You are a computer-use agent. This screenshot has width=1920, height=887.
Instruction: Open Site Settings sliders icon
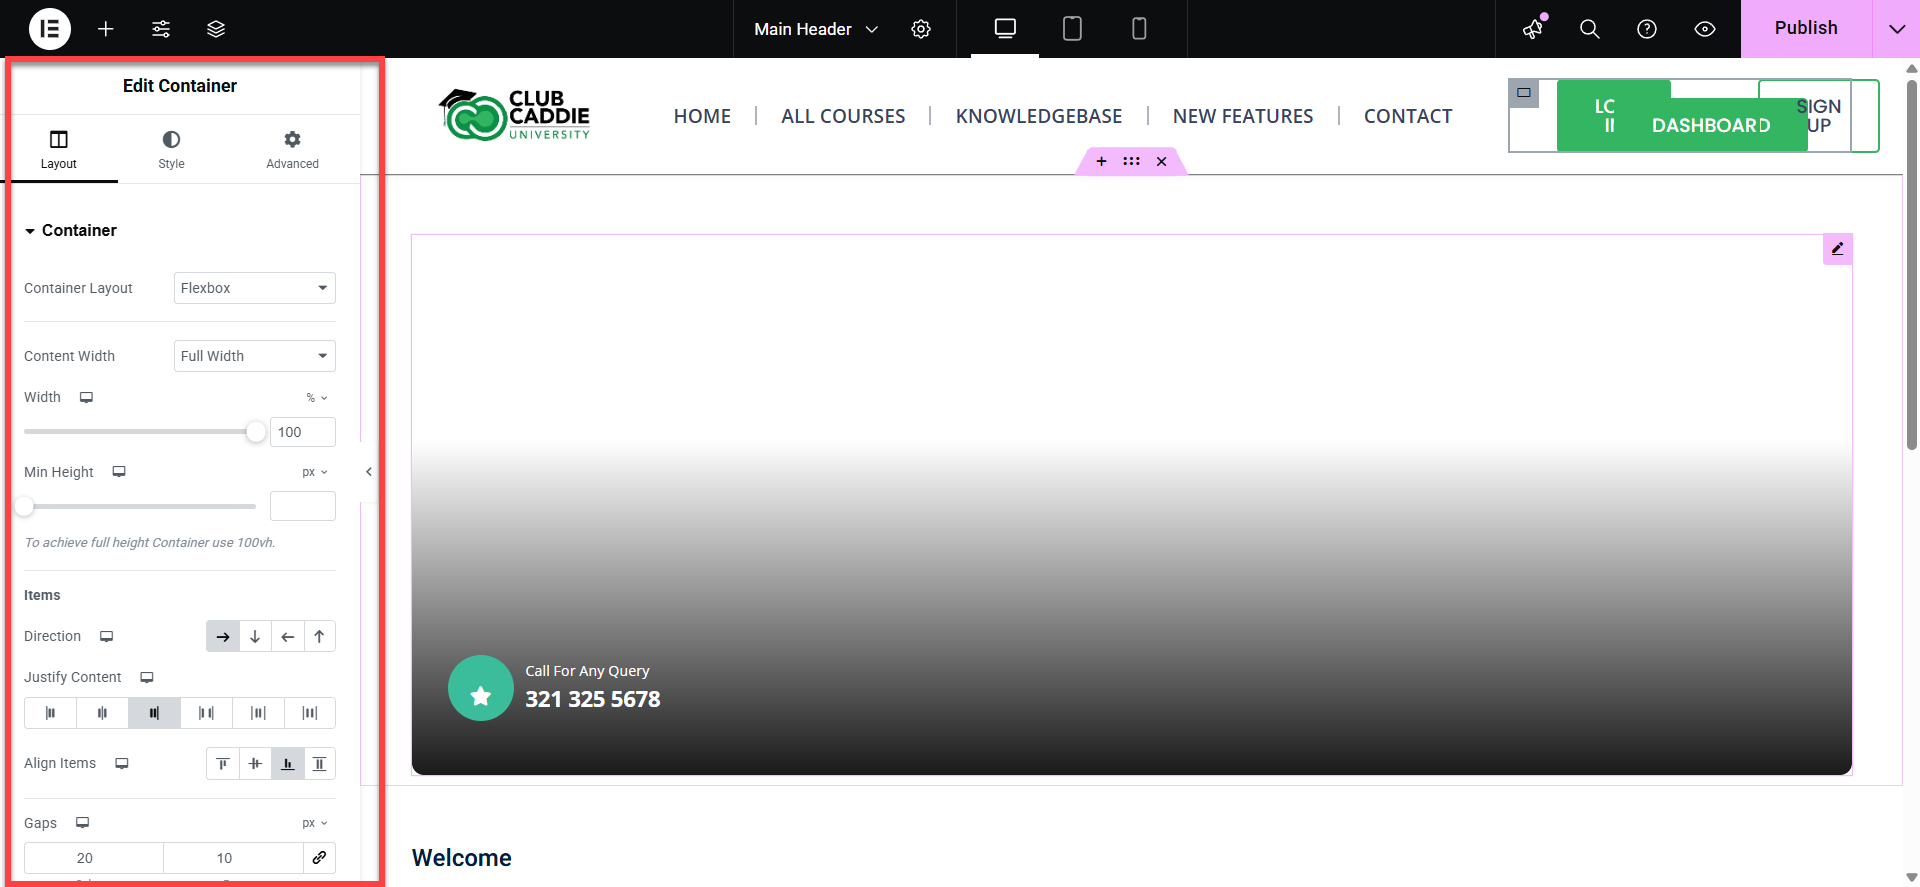click(161, 29)
